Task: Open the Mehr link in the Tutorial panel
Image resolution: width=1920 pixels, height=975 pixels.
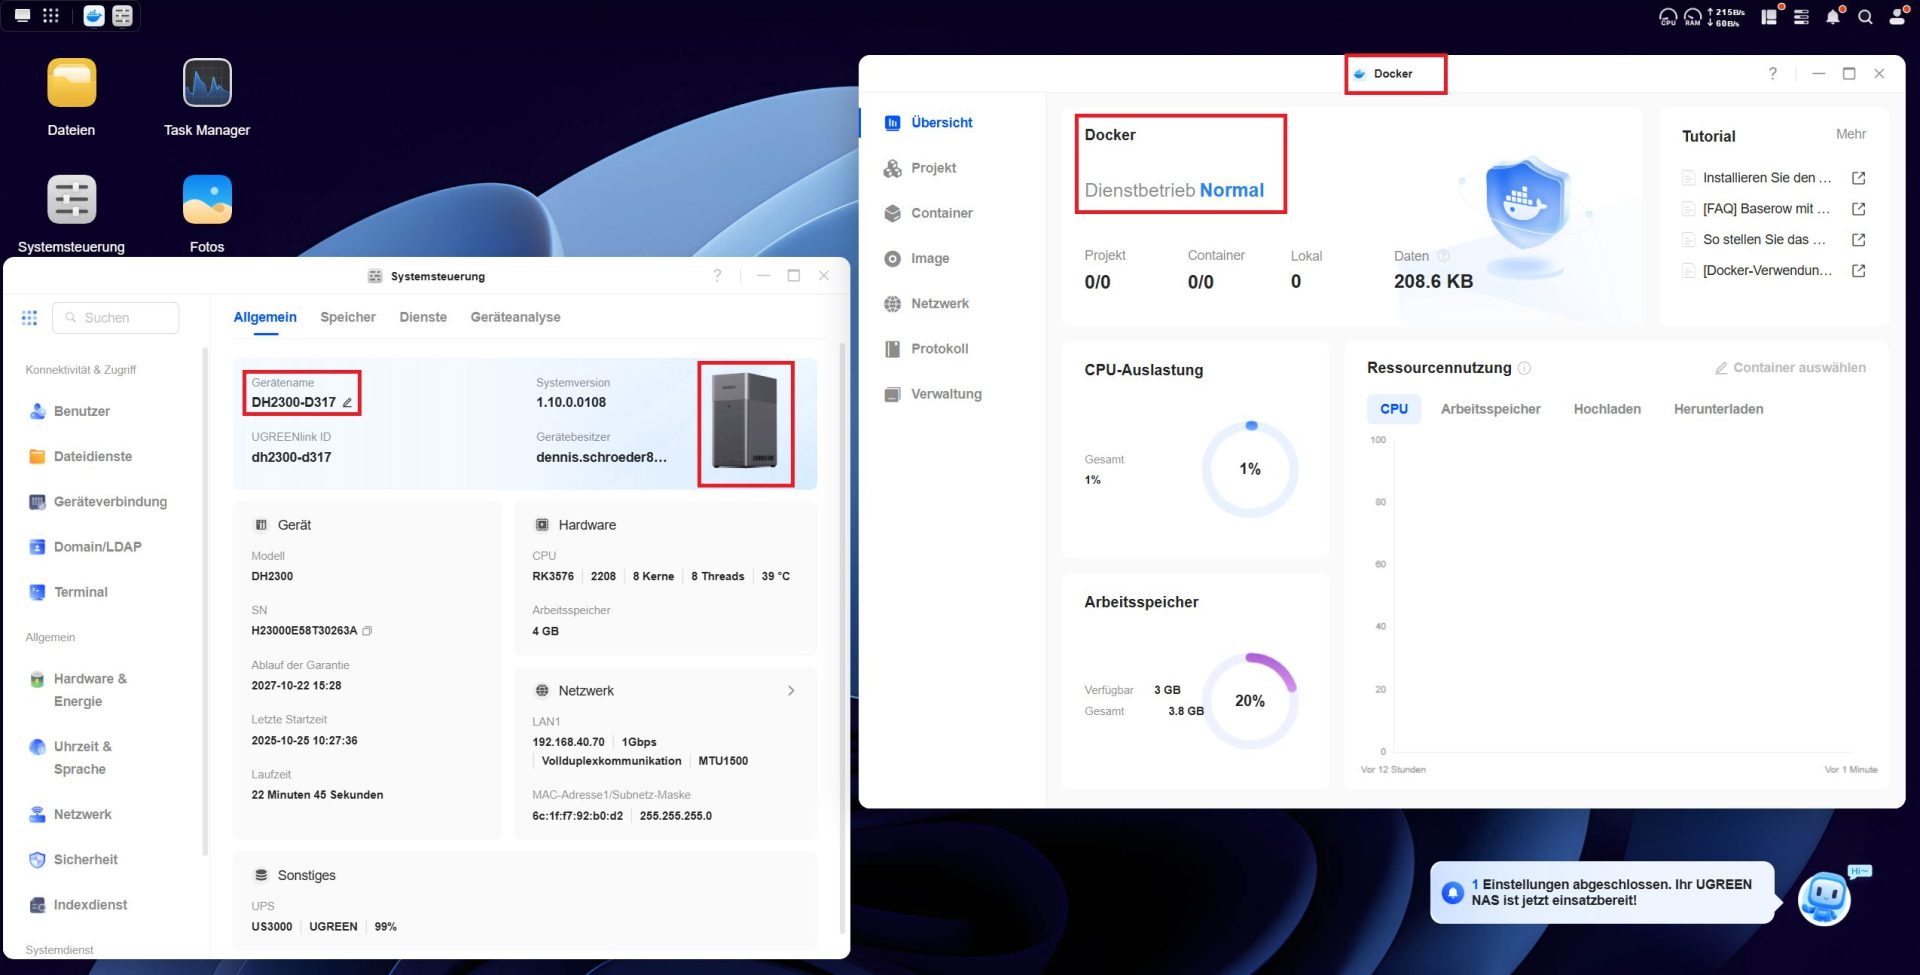Action: pos(1850,134)
